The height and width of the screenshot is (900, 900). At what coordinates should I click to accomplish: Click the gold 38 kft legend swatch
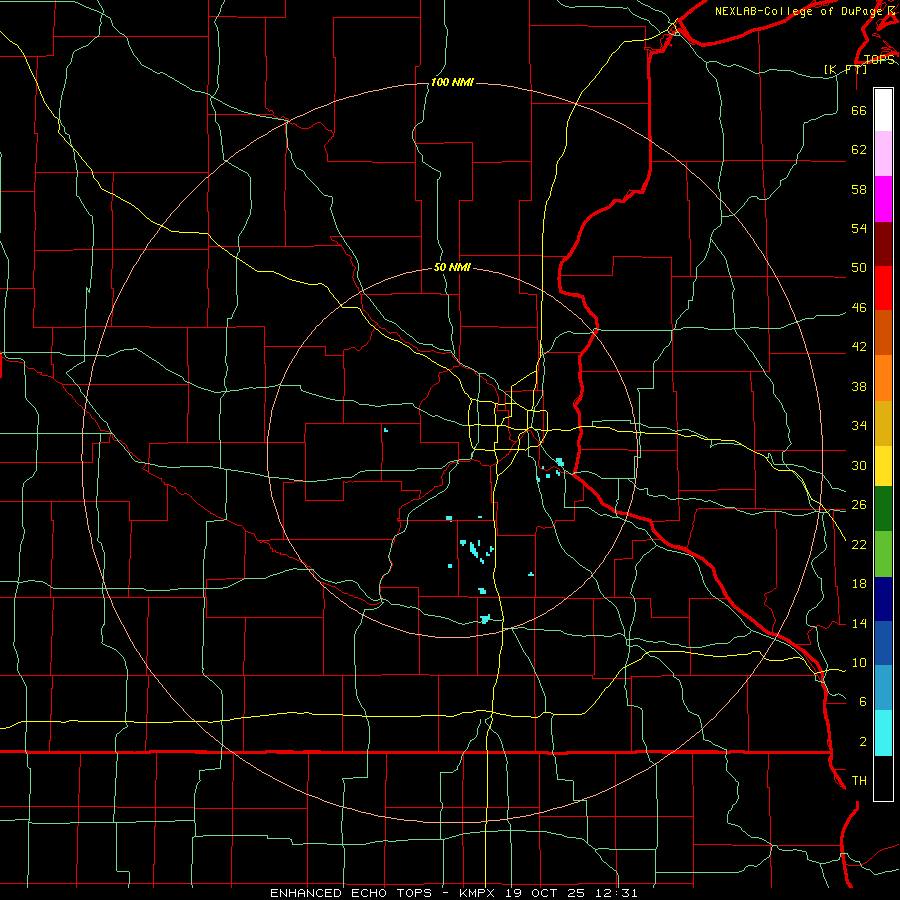883,423
